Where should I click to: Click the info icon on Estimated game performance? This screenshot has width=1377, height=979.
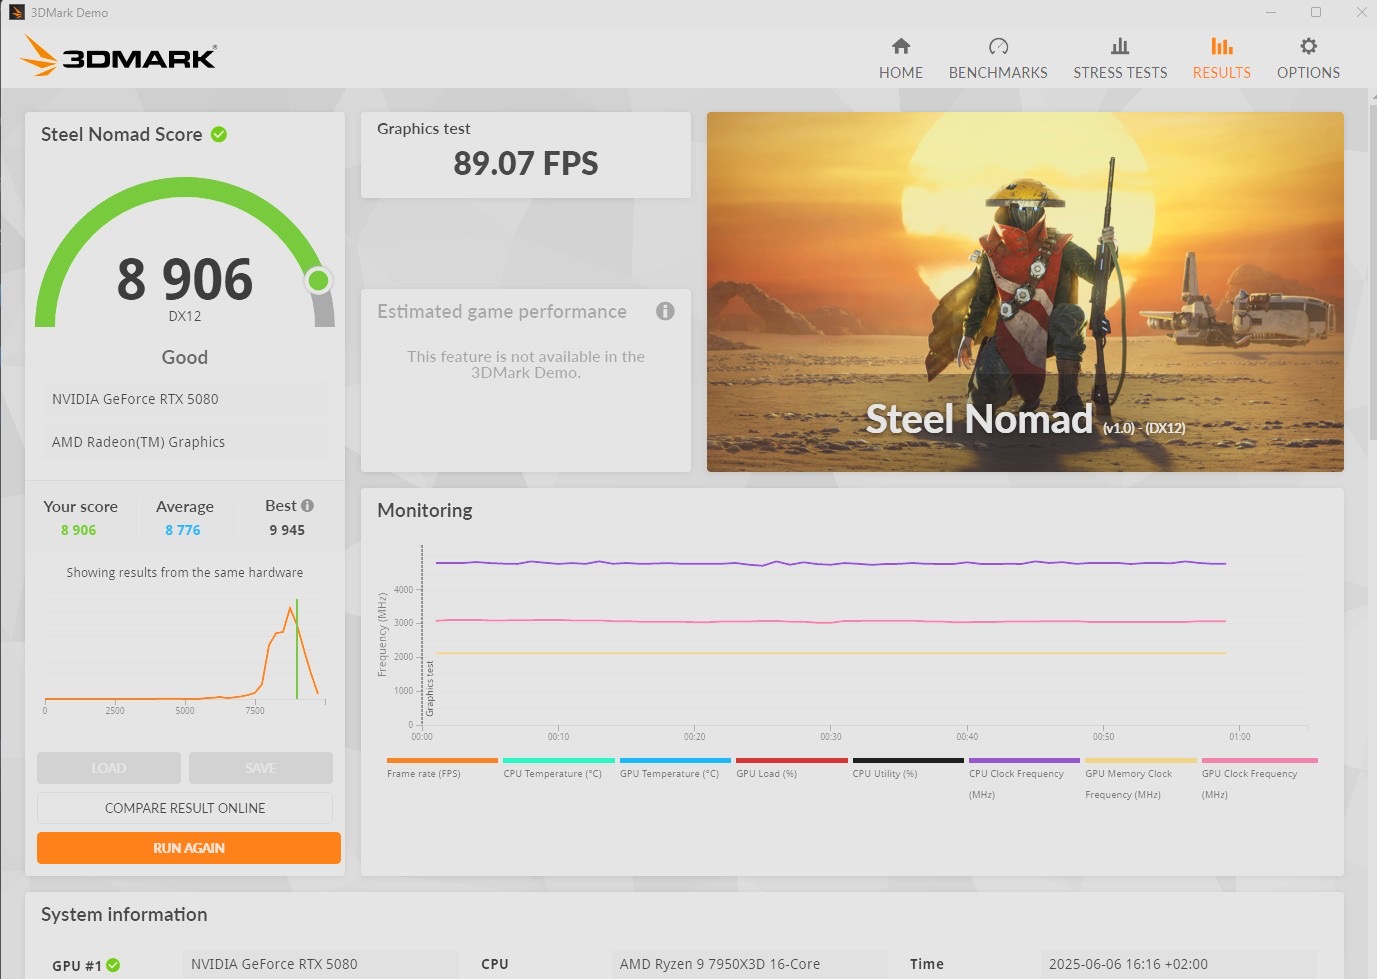click(x=665, y=311)
